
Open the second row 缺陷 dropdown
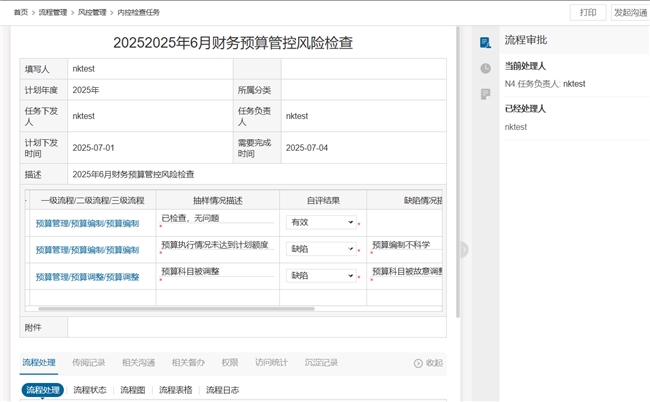click(x=320, y=249)
